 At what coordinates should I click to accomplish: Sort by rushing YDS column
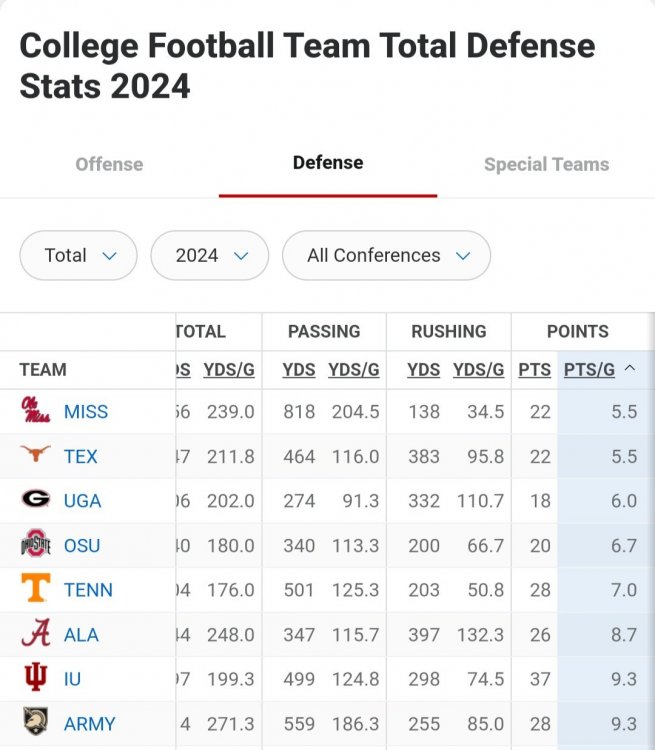[423, 369]
